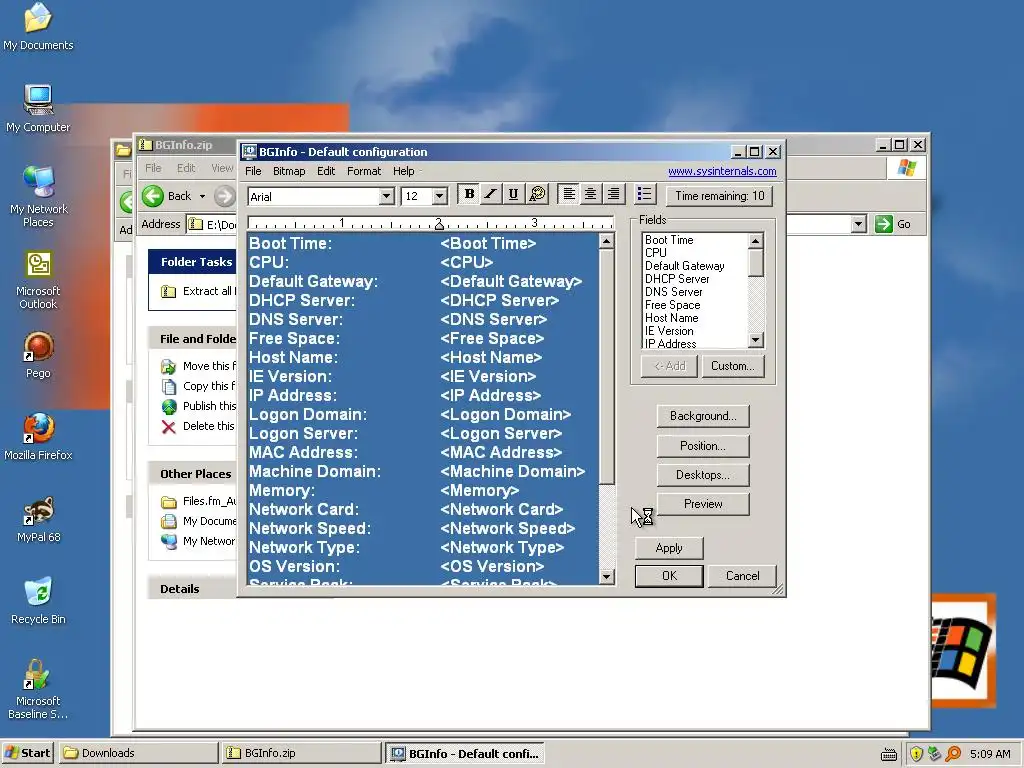Image resolution: width=1024 pixels, height=768 pixels.
Task: Click the magnifier tray icon
Action: coord(953,754)
